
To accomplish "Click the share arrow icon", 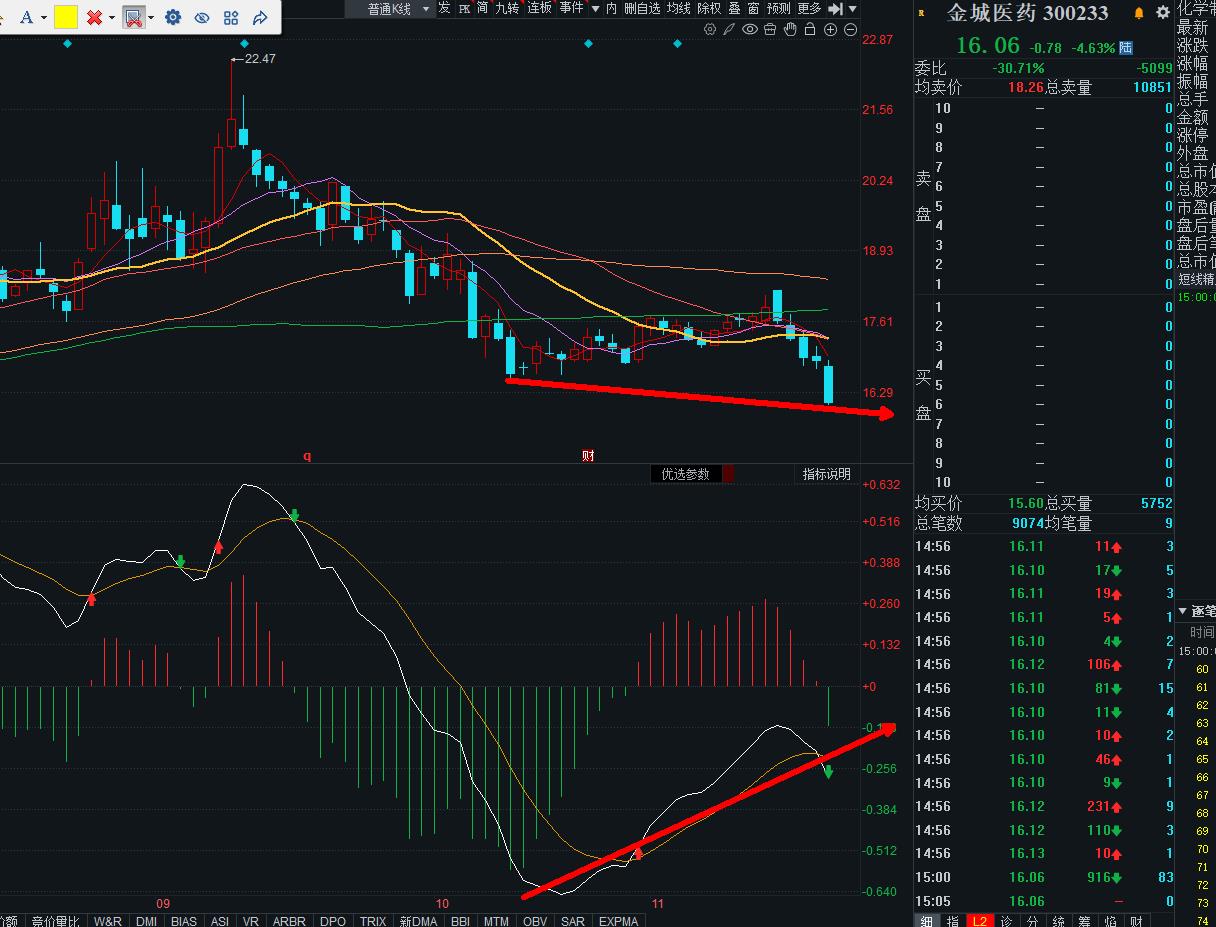I will [260, 17].
